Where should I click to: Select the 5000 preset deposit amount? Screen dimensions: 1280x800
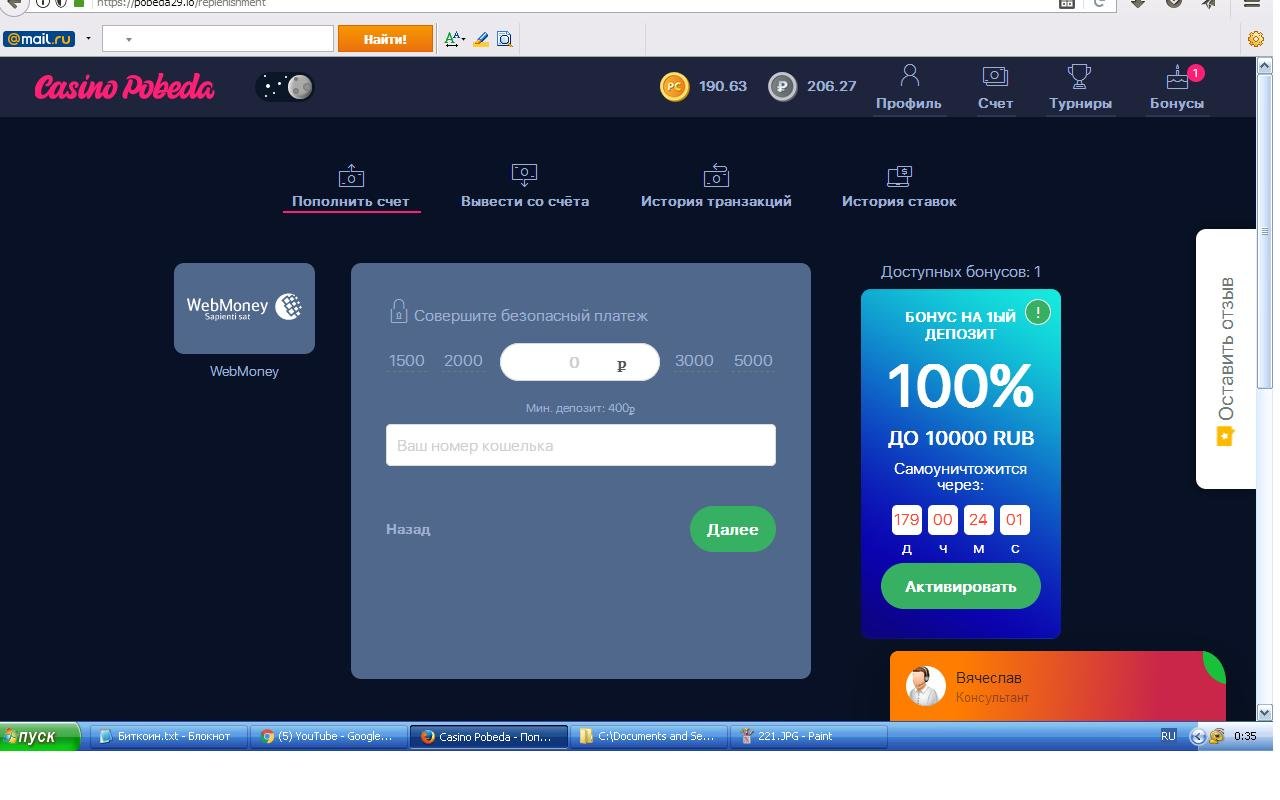(753, 361)
